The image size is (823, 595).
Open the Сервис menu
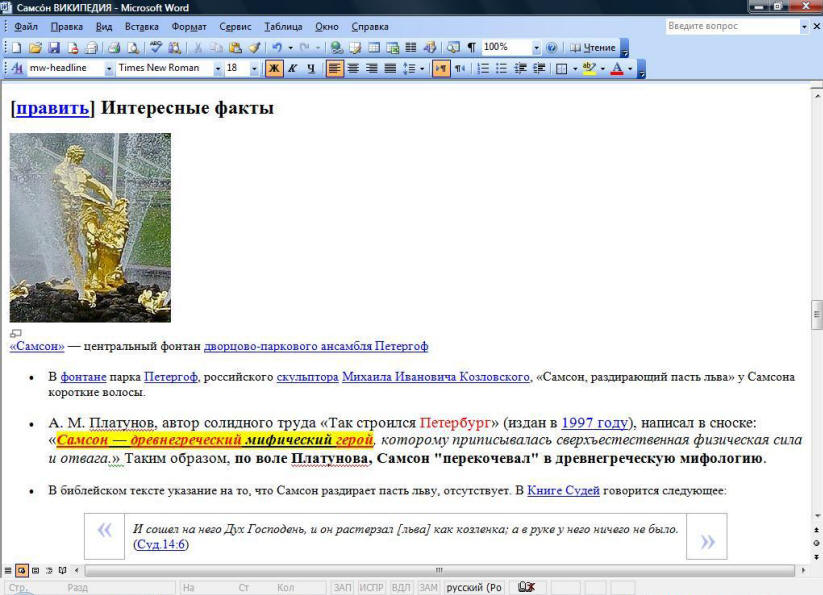point(235,27)
